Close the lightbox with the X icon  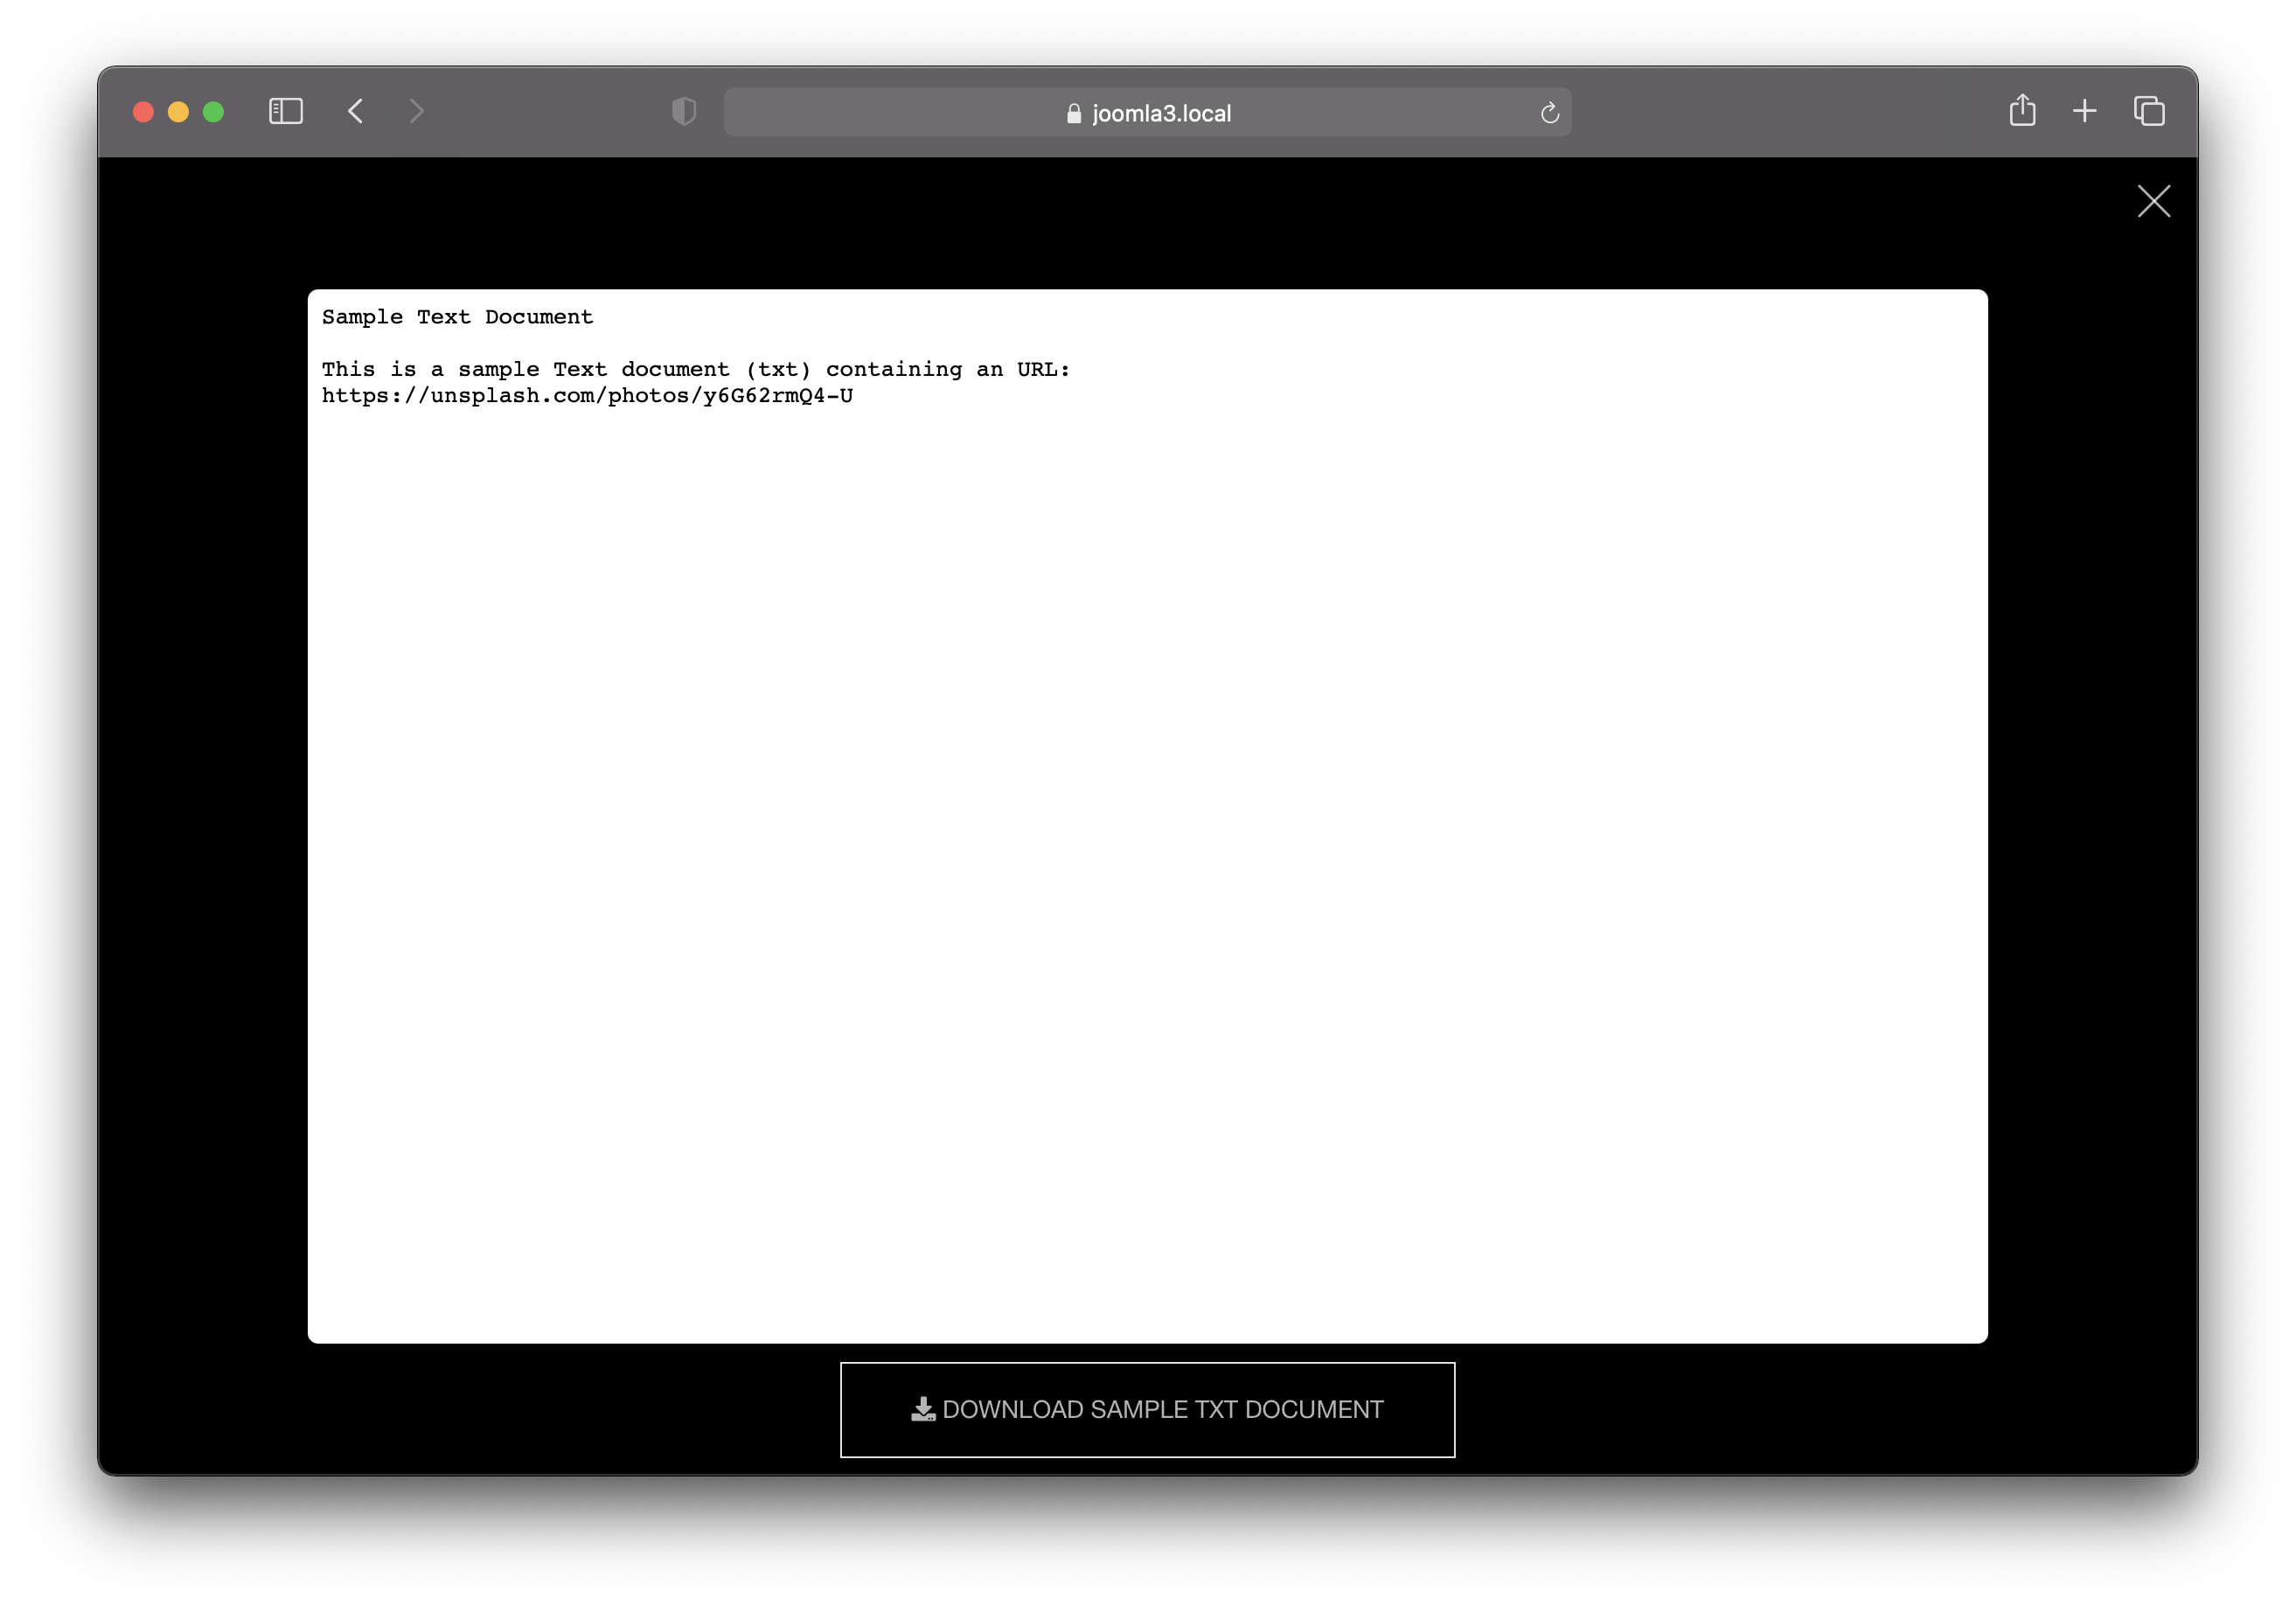click(x=2154, y=201)
